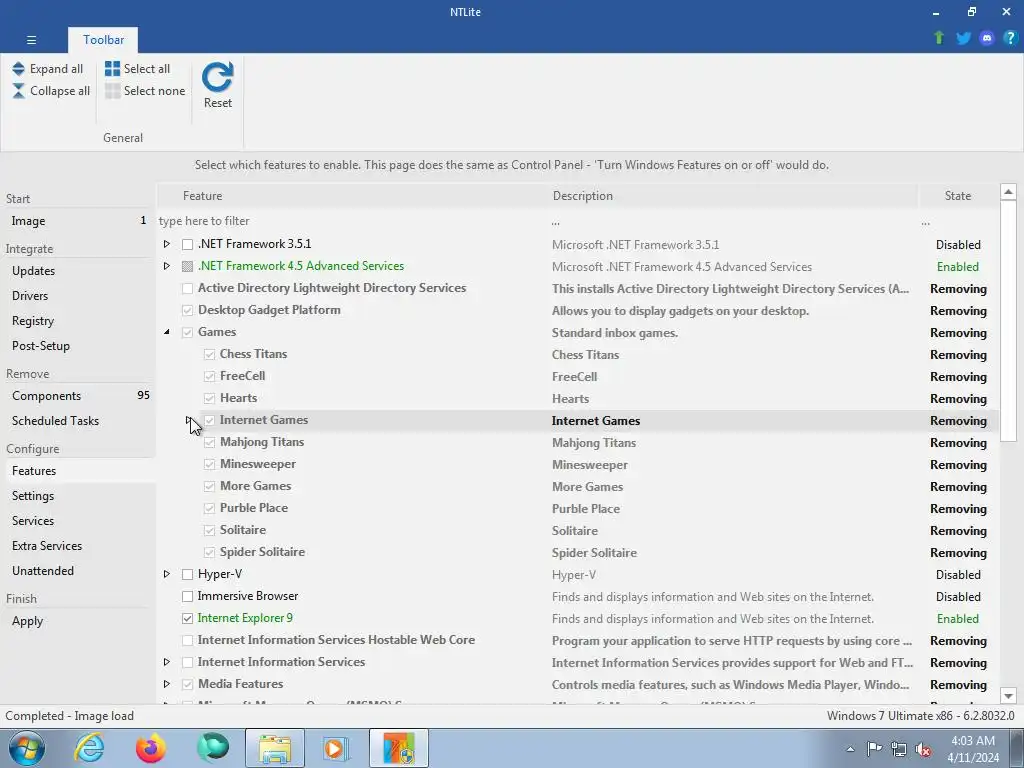Toggle the Minesweeper checkbox

pos(210,464)
